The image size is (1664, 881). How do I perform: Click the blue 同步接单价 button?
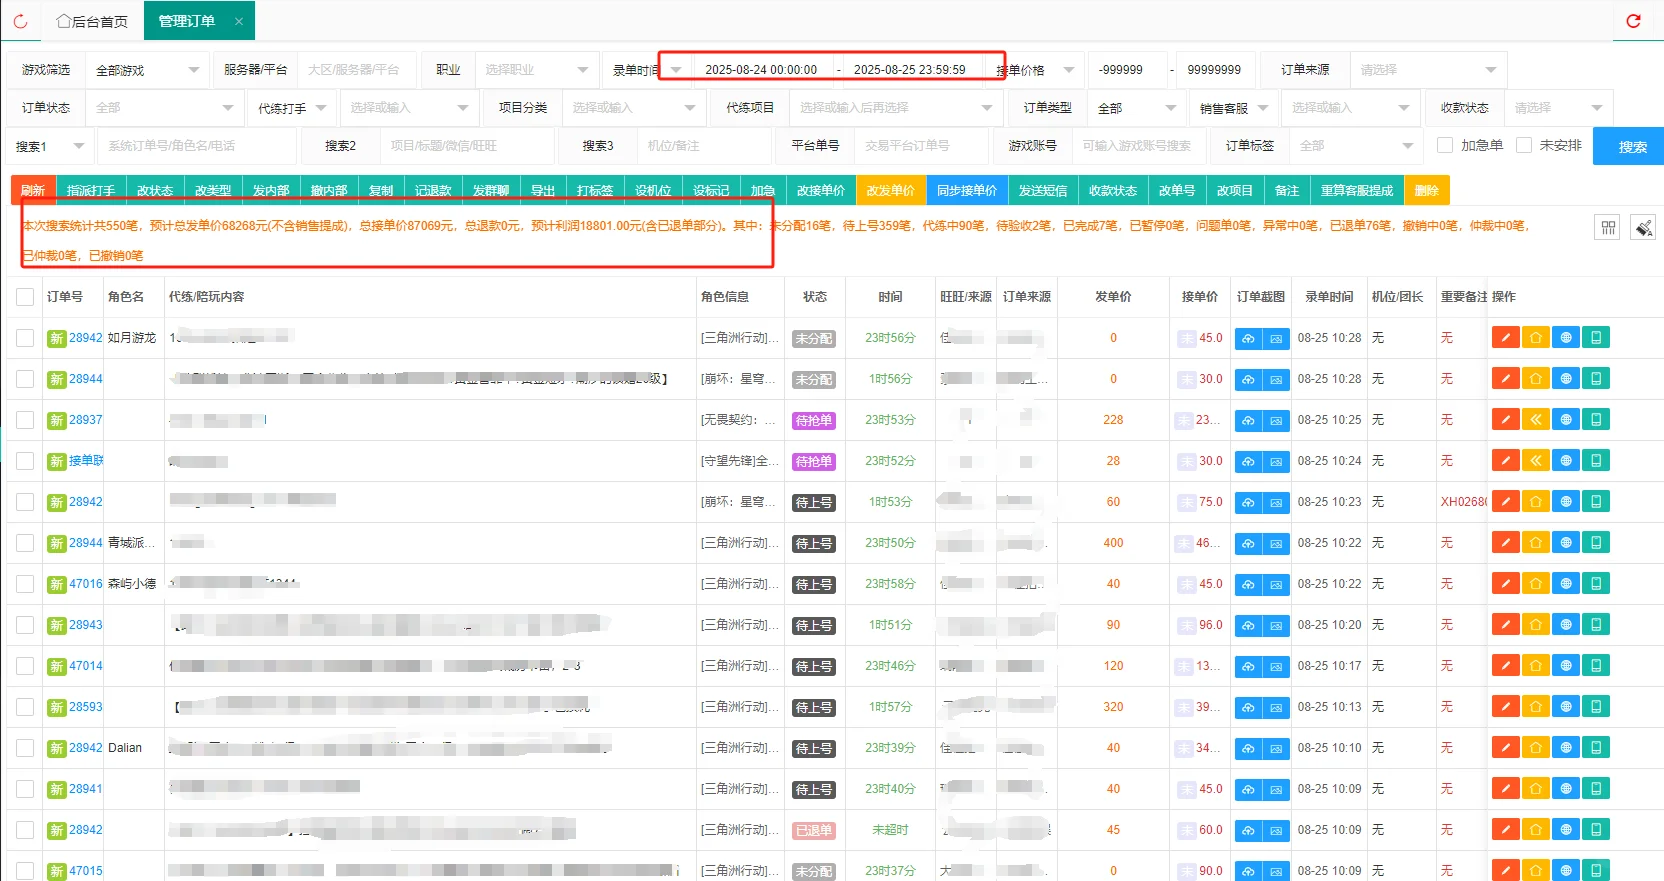point(967,190)
